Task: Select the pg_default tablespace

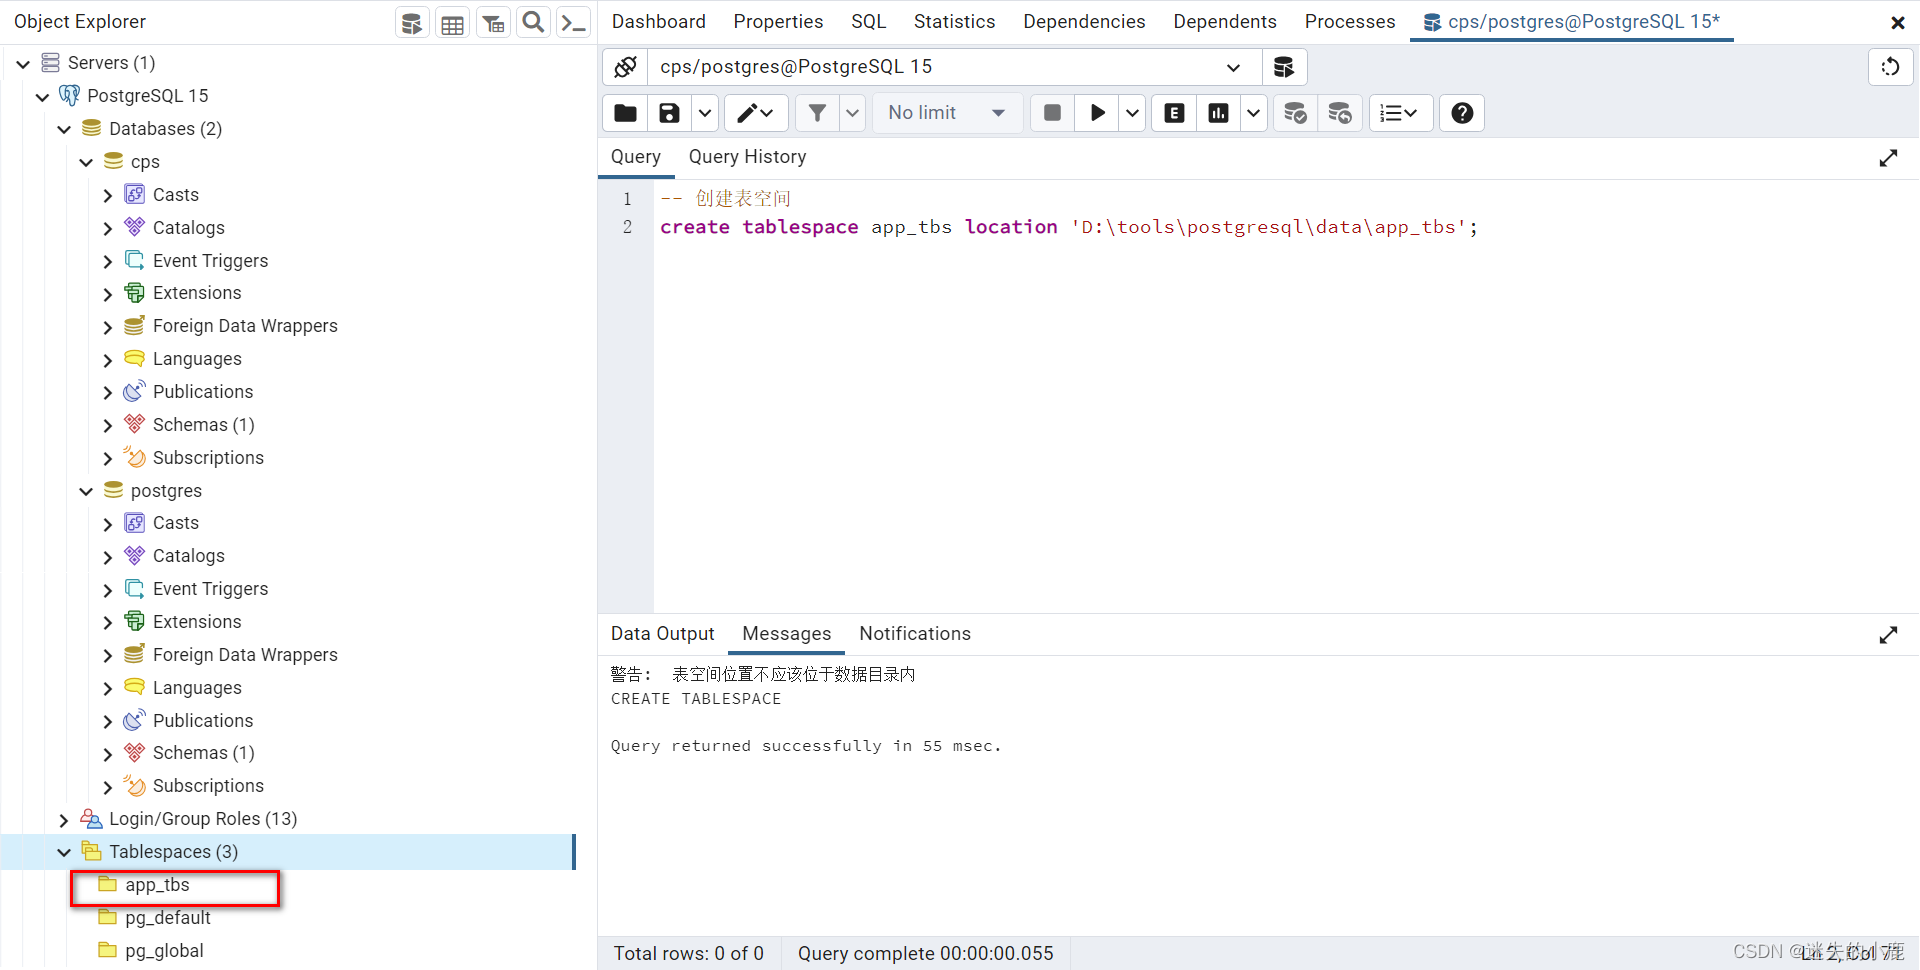Action: tap(168, 918)
